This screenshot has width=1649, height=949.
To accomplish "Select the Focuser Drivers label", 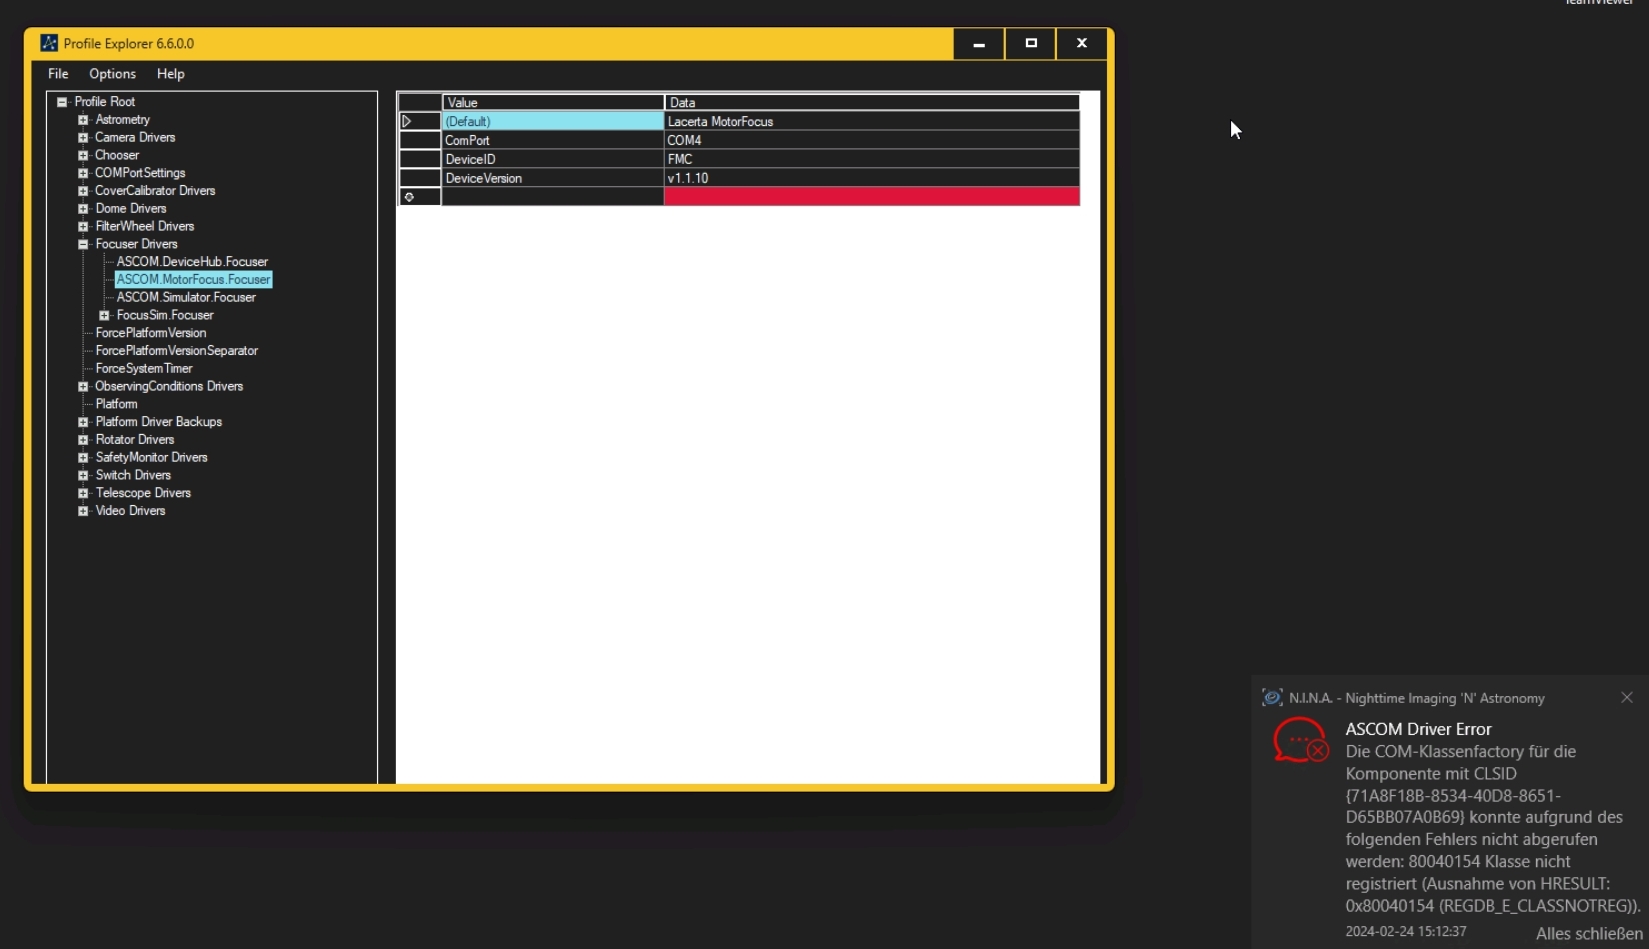I will coord(136,244).
